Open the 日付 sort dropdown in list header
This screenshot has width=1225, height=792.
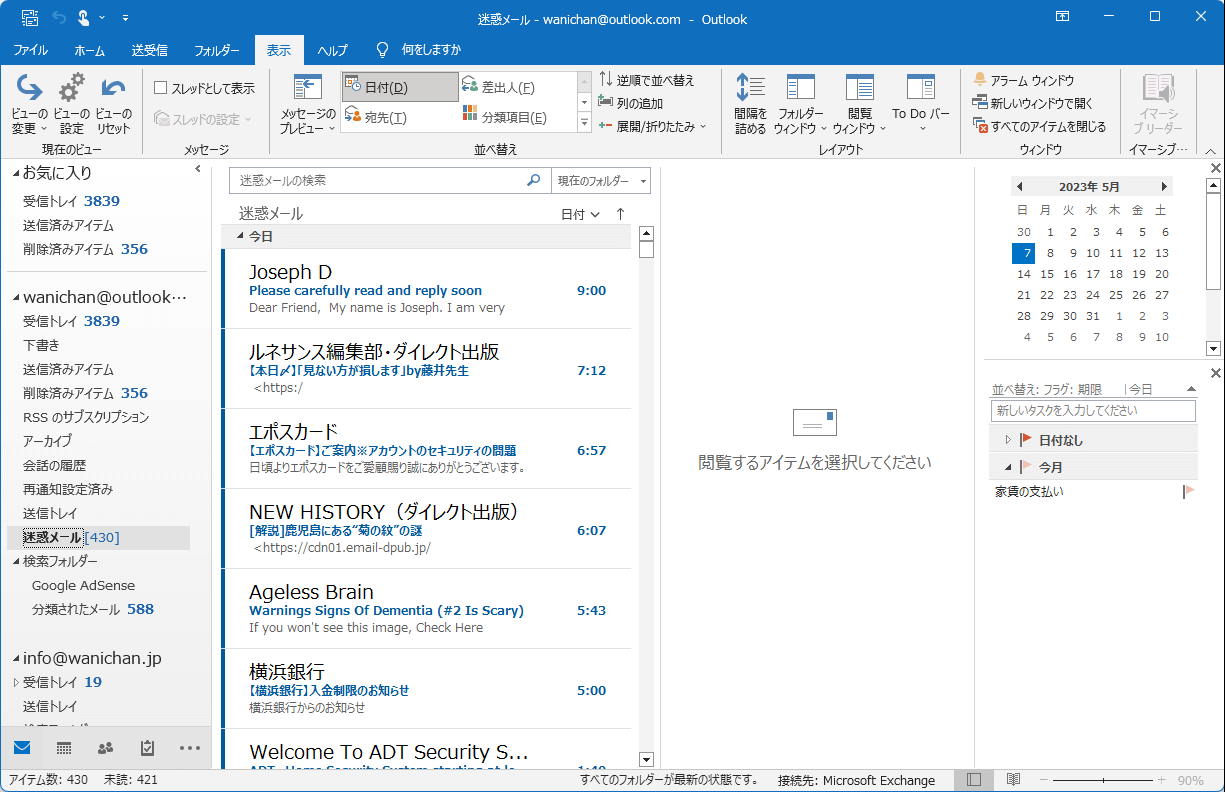580,214
